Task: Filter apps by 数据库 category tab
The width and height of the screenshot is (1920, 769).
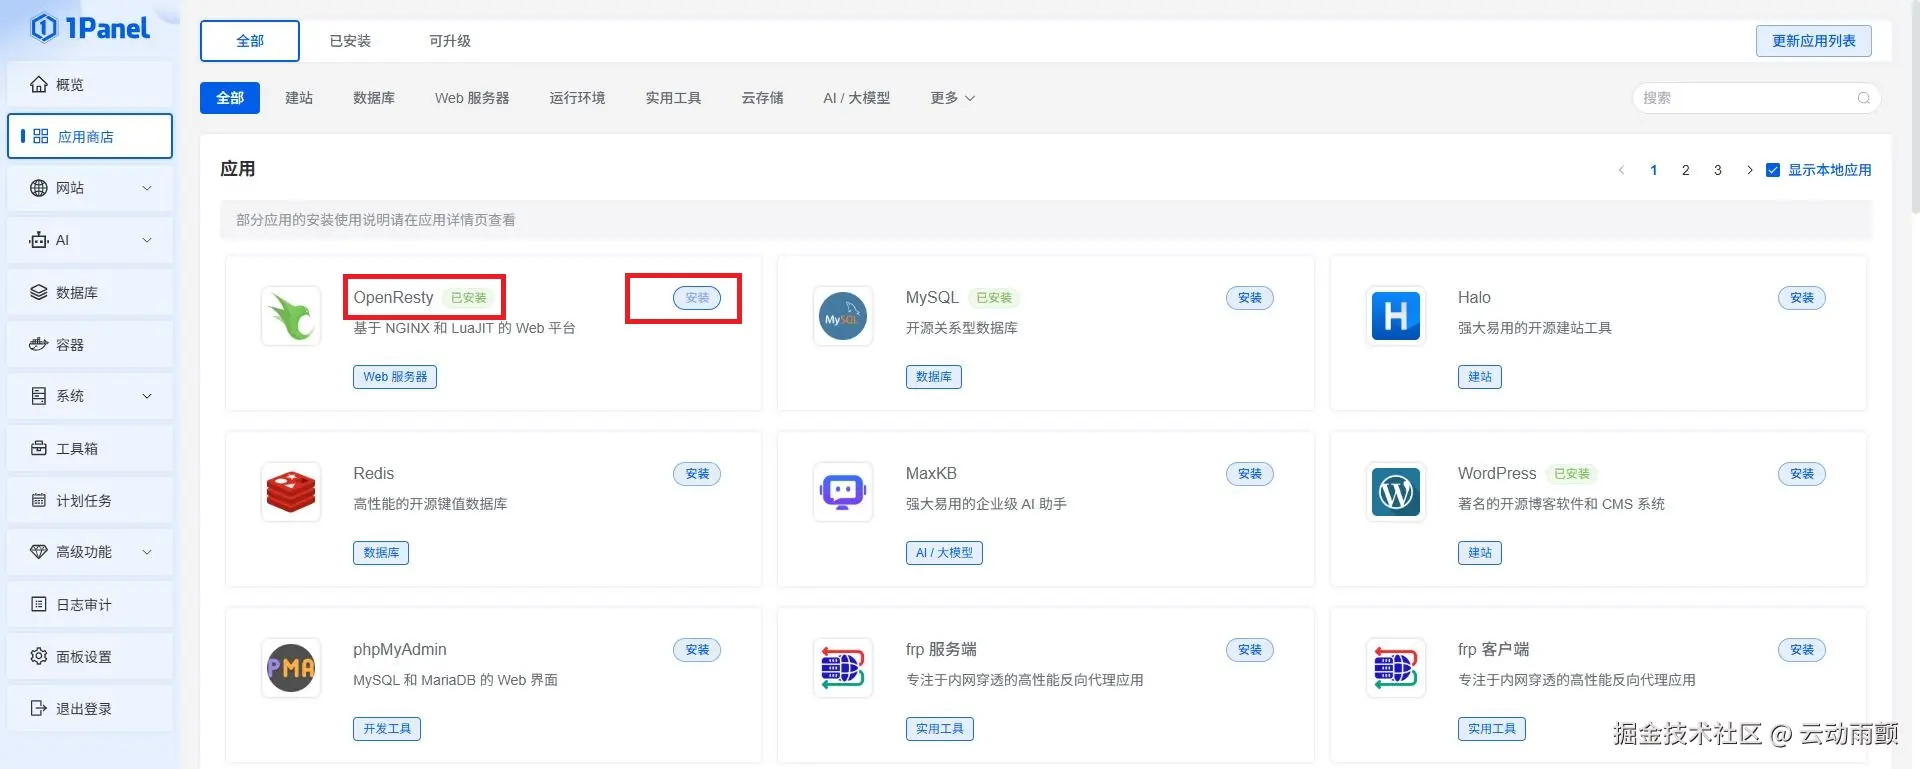Action: coord(374,98)
